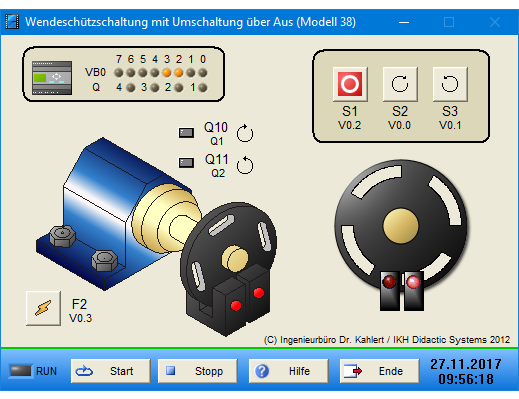The image size is (519, 399).
Task: Click the application icon in title bar
Action: (x=12, y=22)
